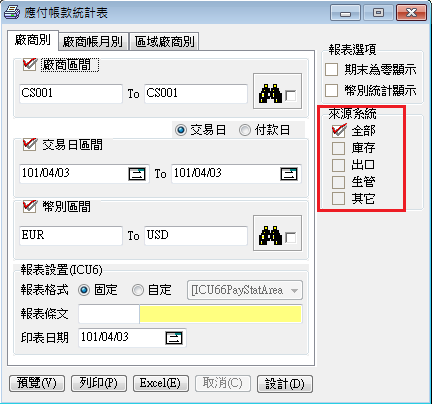Switch to 區域廠商別 tab
Screen dimensions: 432x404
(164, 41)
